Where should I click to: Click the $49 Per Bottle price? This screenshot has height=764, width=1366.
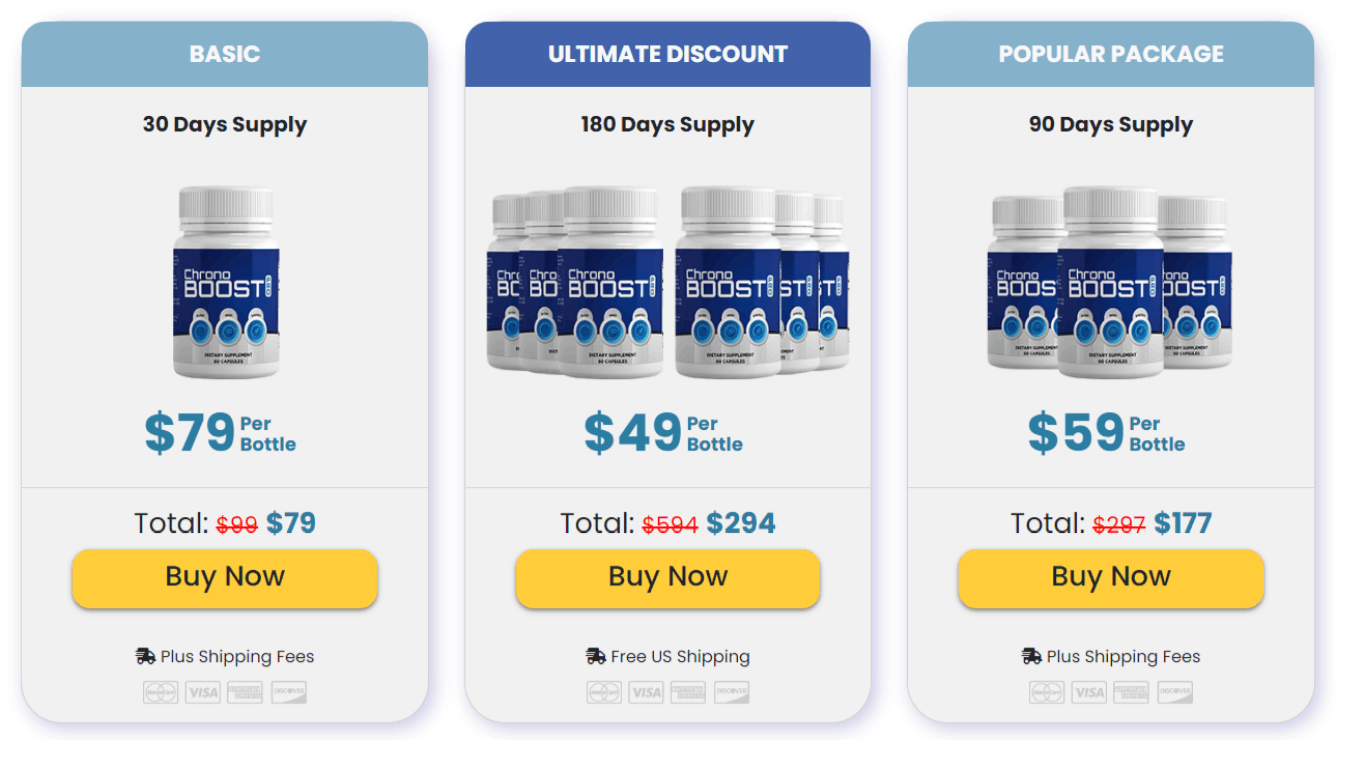(x=664, y=433)
